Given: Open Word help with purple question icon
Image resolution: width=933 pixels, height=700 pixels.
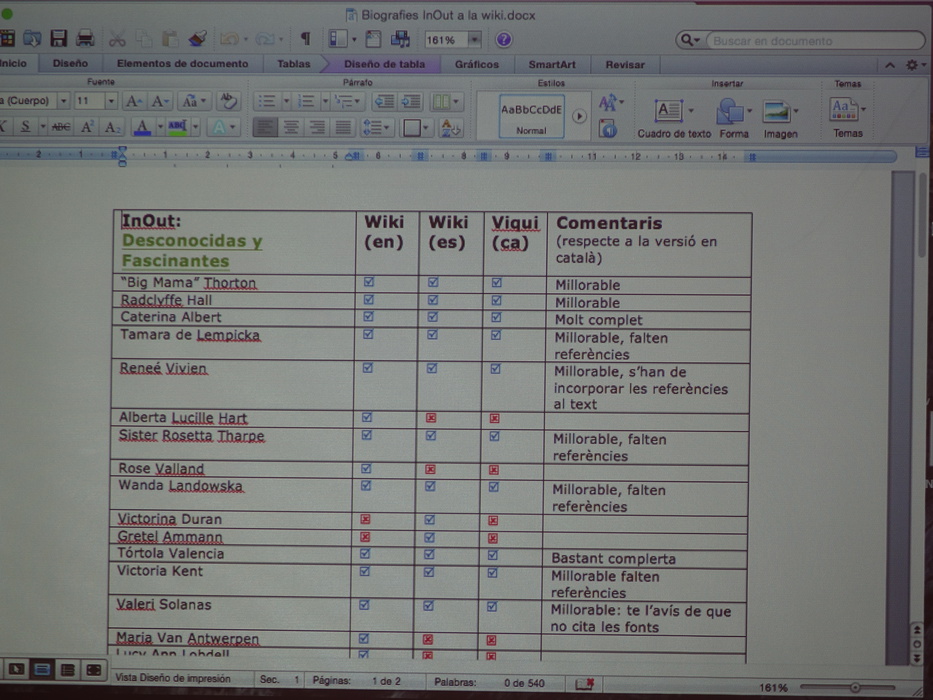Looking at the screenshot, I should (504, 40).
